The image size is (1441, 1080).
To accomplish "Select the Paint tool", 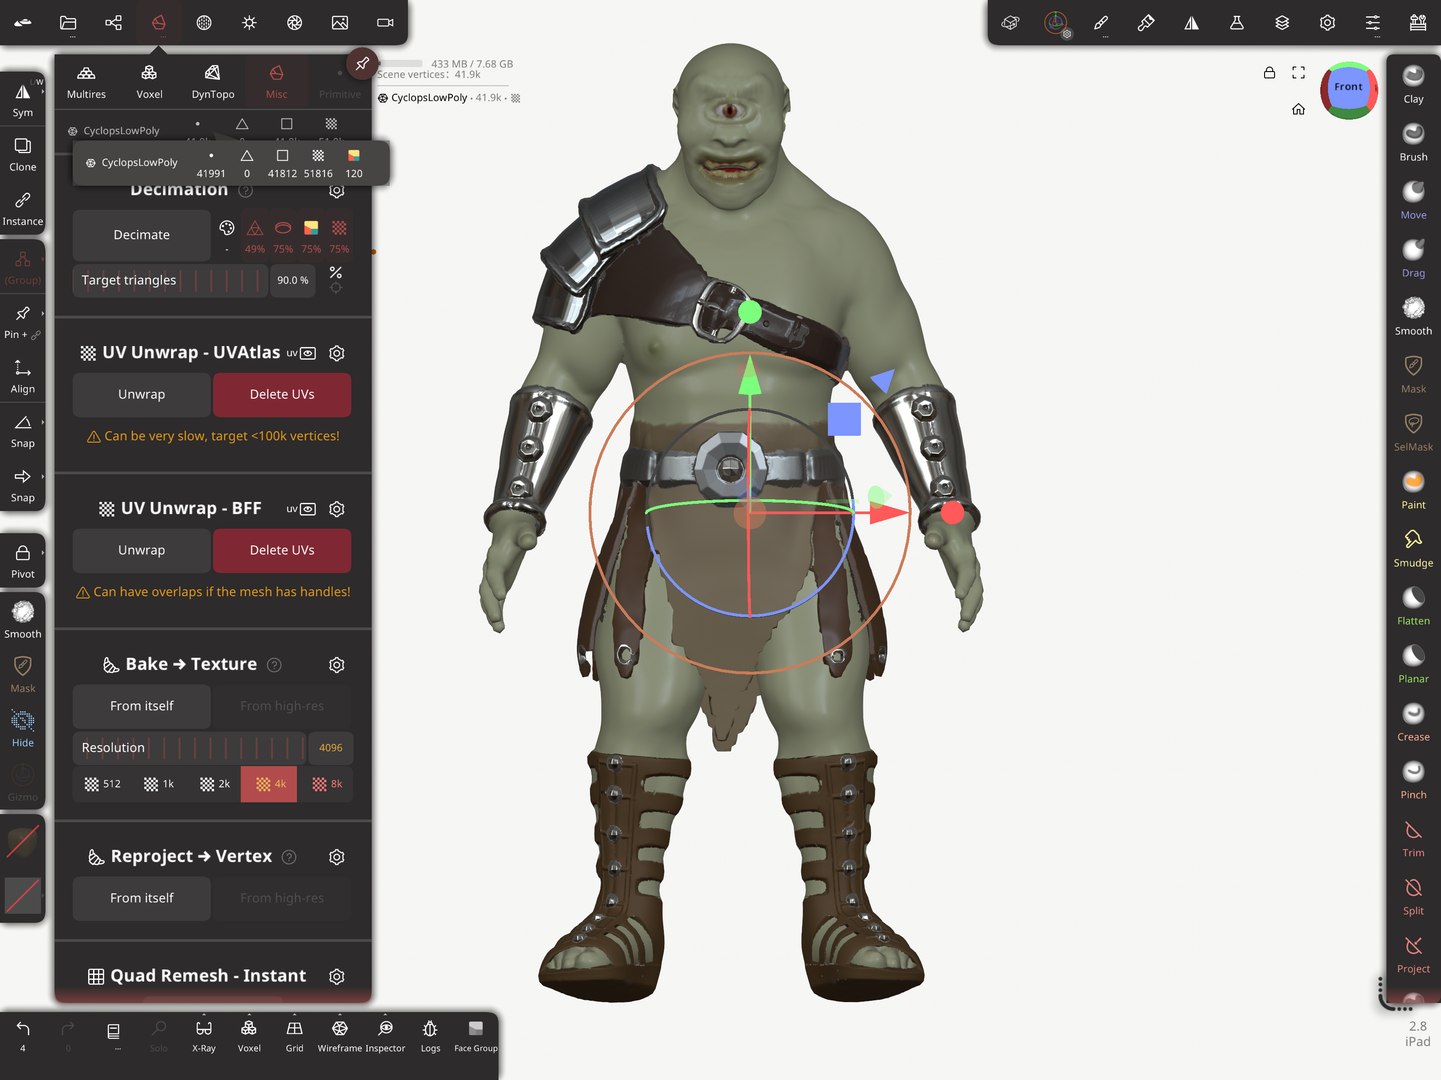I will pyautogui.click(x=1413, y=490).
